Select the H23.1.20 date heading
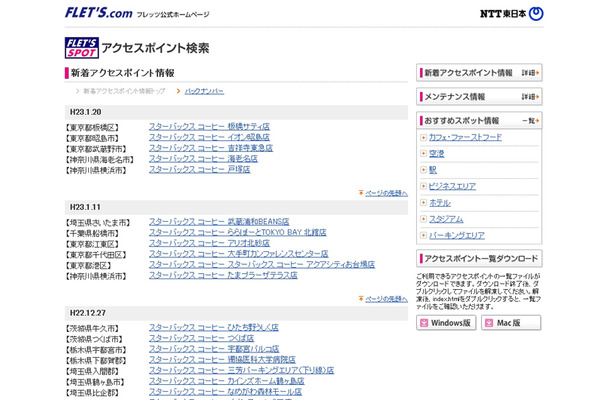 (86, 112)
